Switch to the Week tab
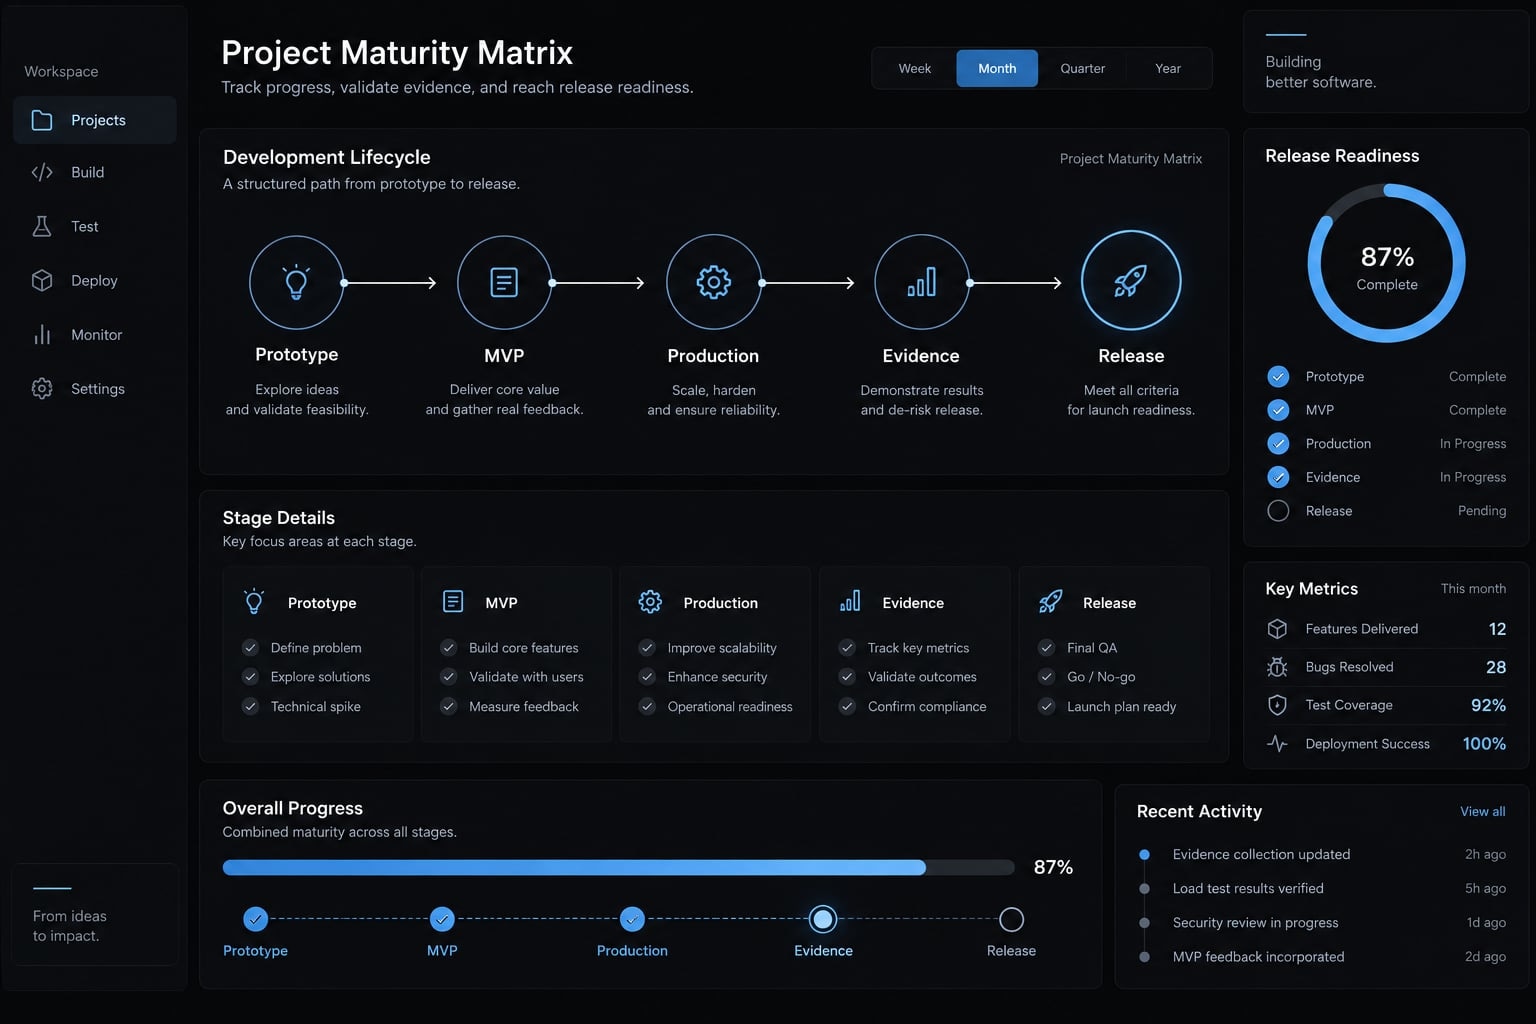Image resolution: width=1536 pixels, height=1024 pixels. 914,68
